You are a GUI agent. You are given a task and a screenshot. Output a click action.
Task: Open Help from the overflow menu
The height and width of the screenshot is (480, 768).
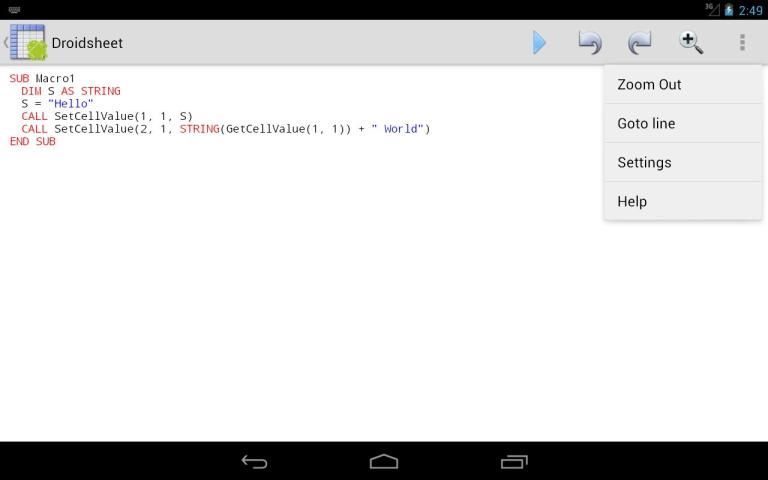pyautogui.click(x=632, y=202)
